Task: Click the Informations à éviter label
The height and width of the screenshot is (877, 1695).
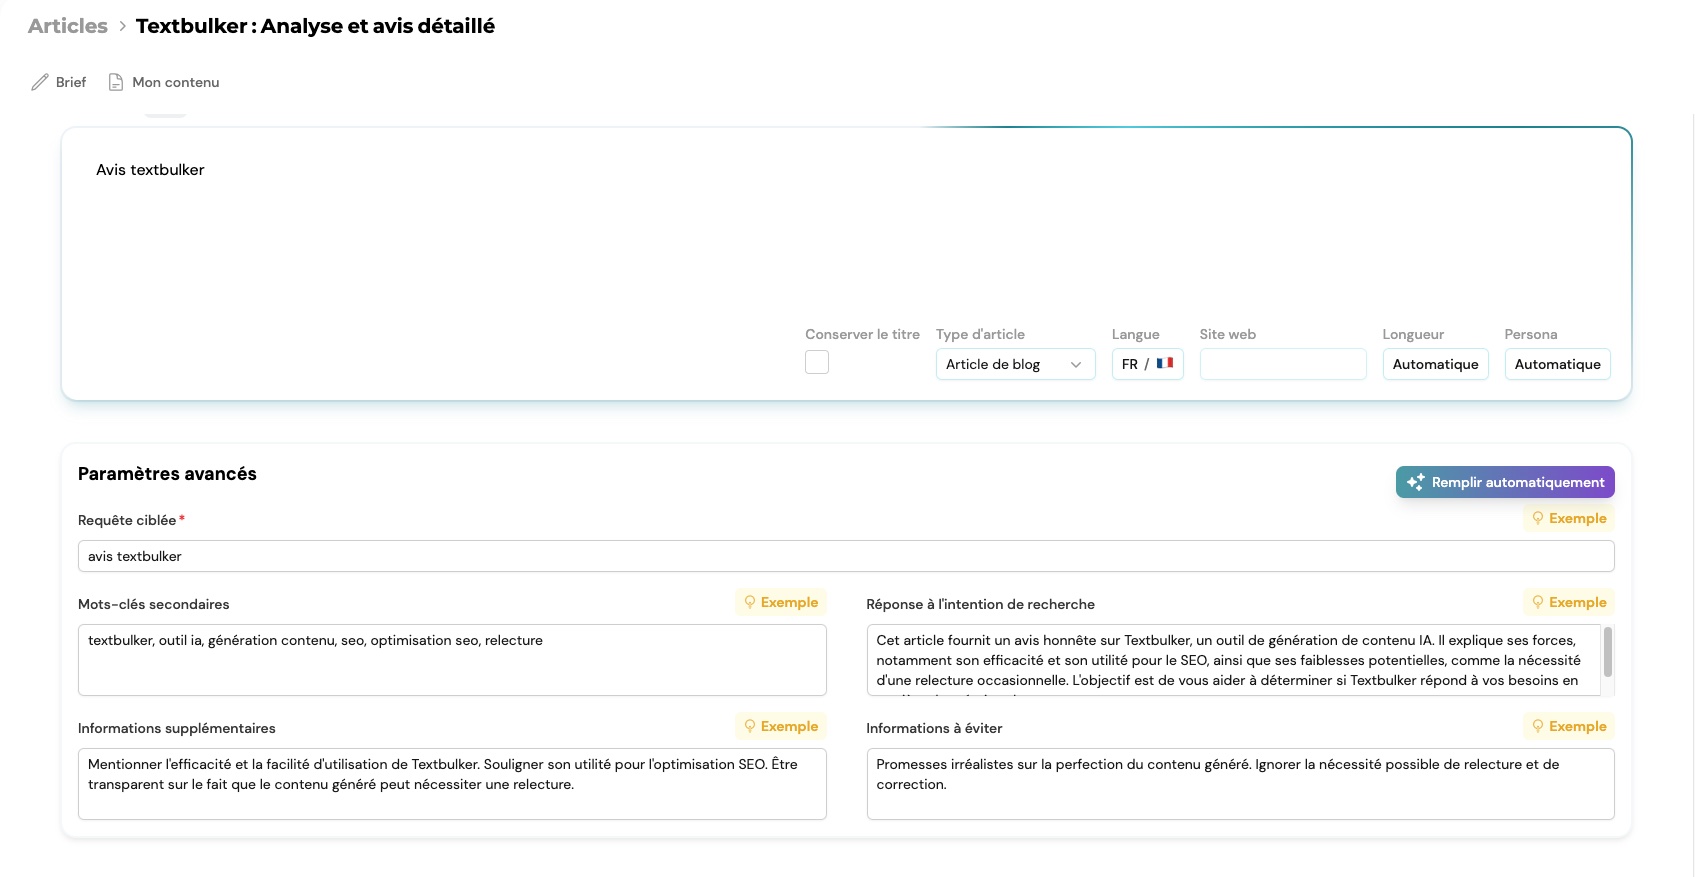Action: coord(934,728)
